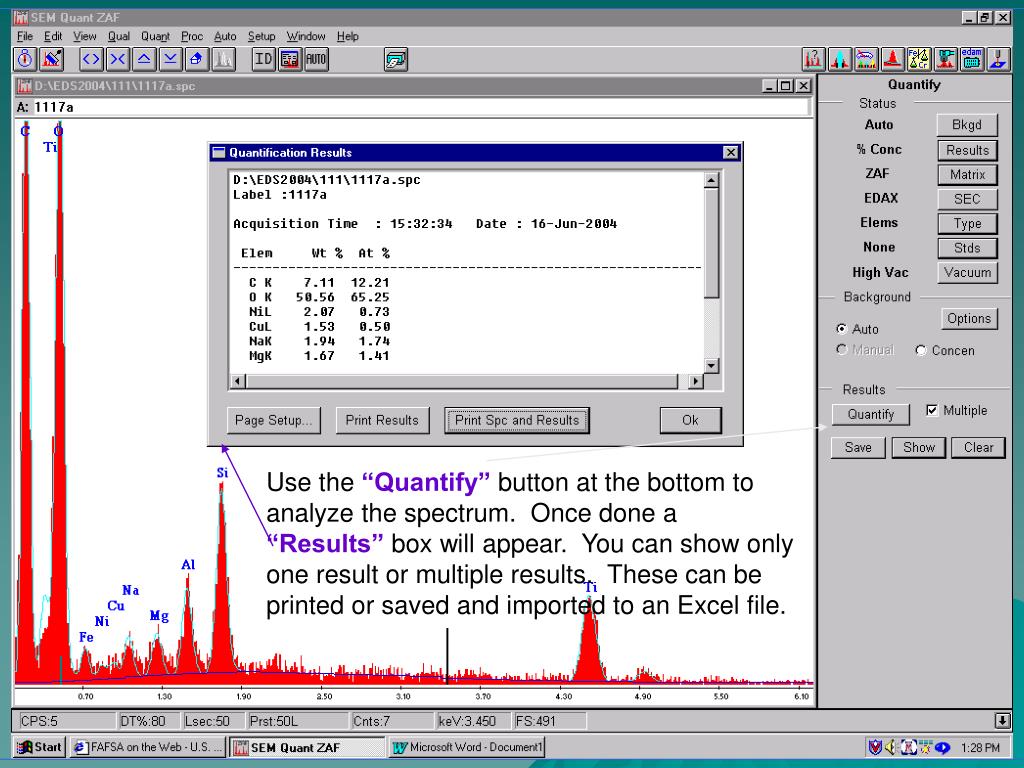Open the Auto menu
Image resolution: width=1024 pixels, height=768 pixels.
click(225, 37)
